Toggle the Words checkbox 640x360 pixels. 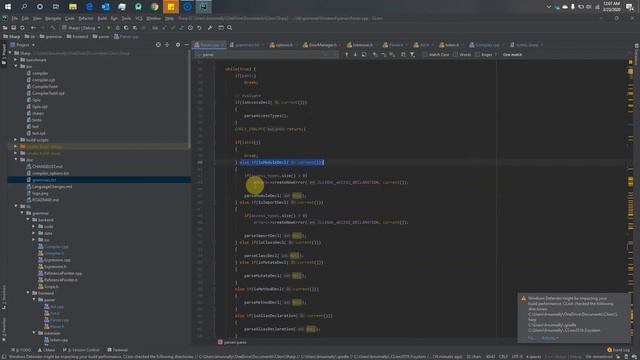[x=456, y=54]
